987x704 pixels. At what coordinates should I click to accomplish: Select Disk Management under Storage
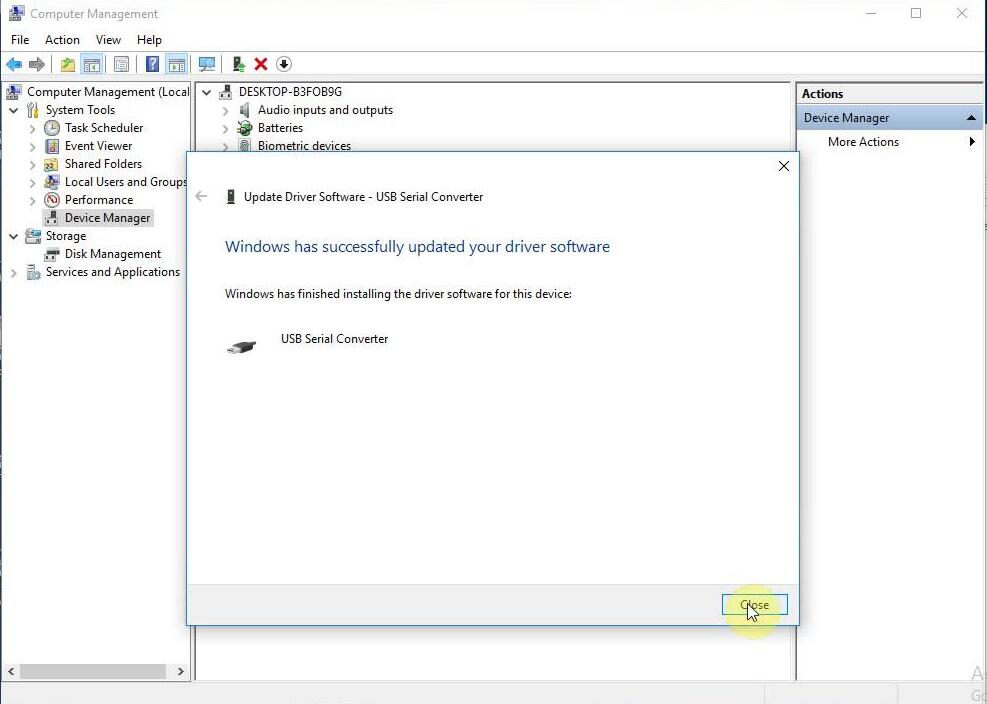(113, 254)
